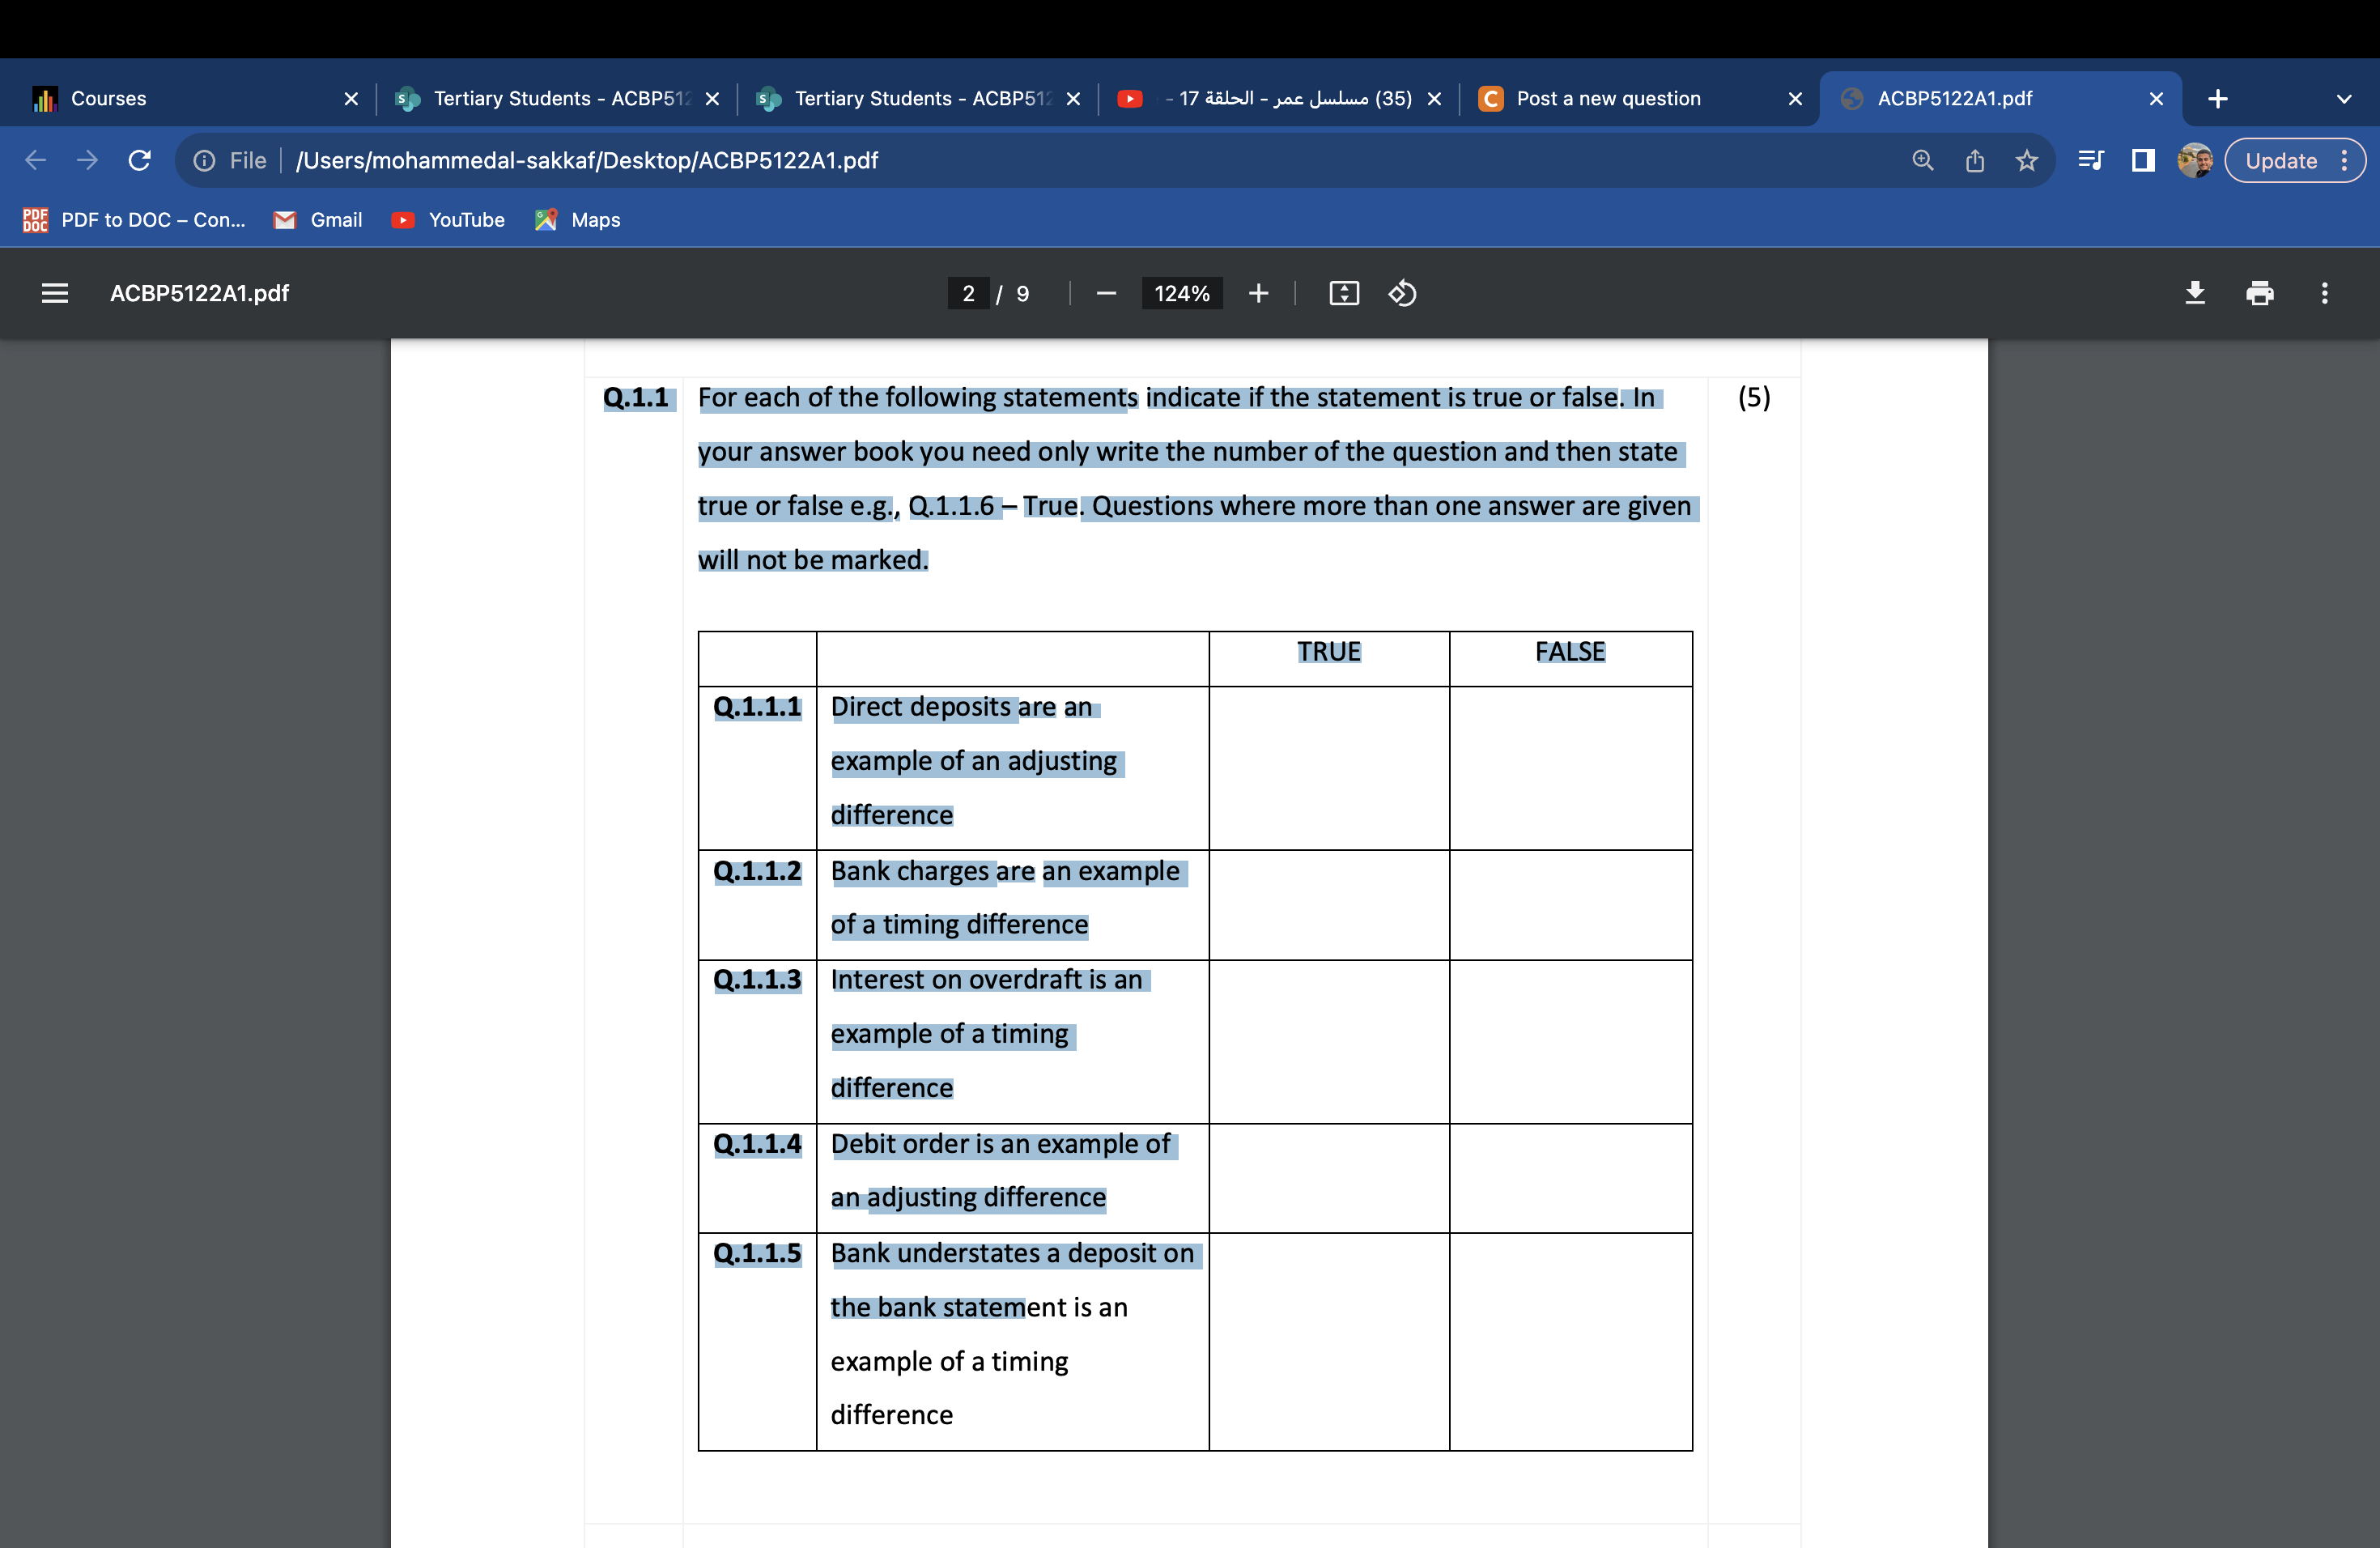This screenshot has width=2380, height=1548.
Task: Open the share icon in the address bar
Action: coord(1975,160)
